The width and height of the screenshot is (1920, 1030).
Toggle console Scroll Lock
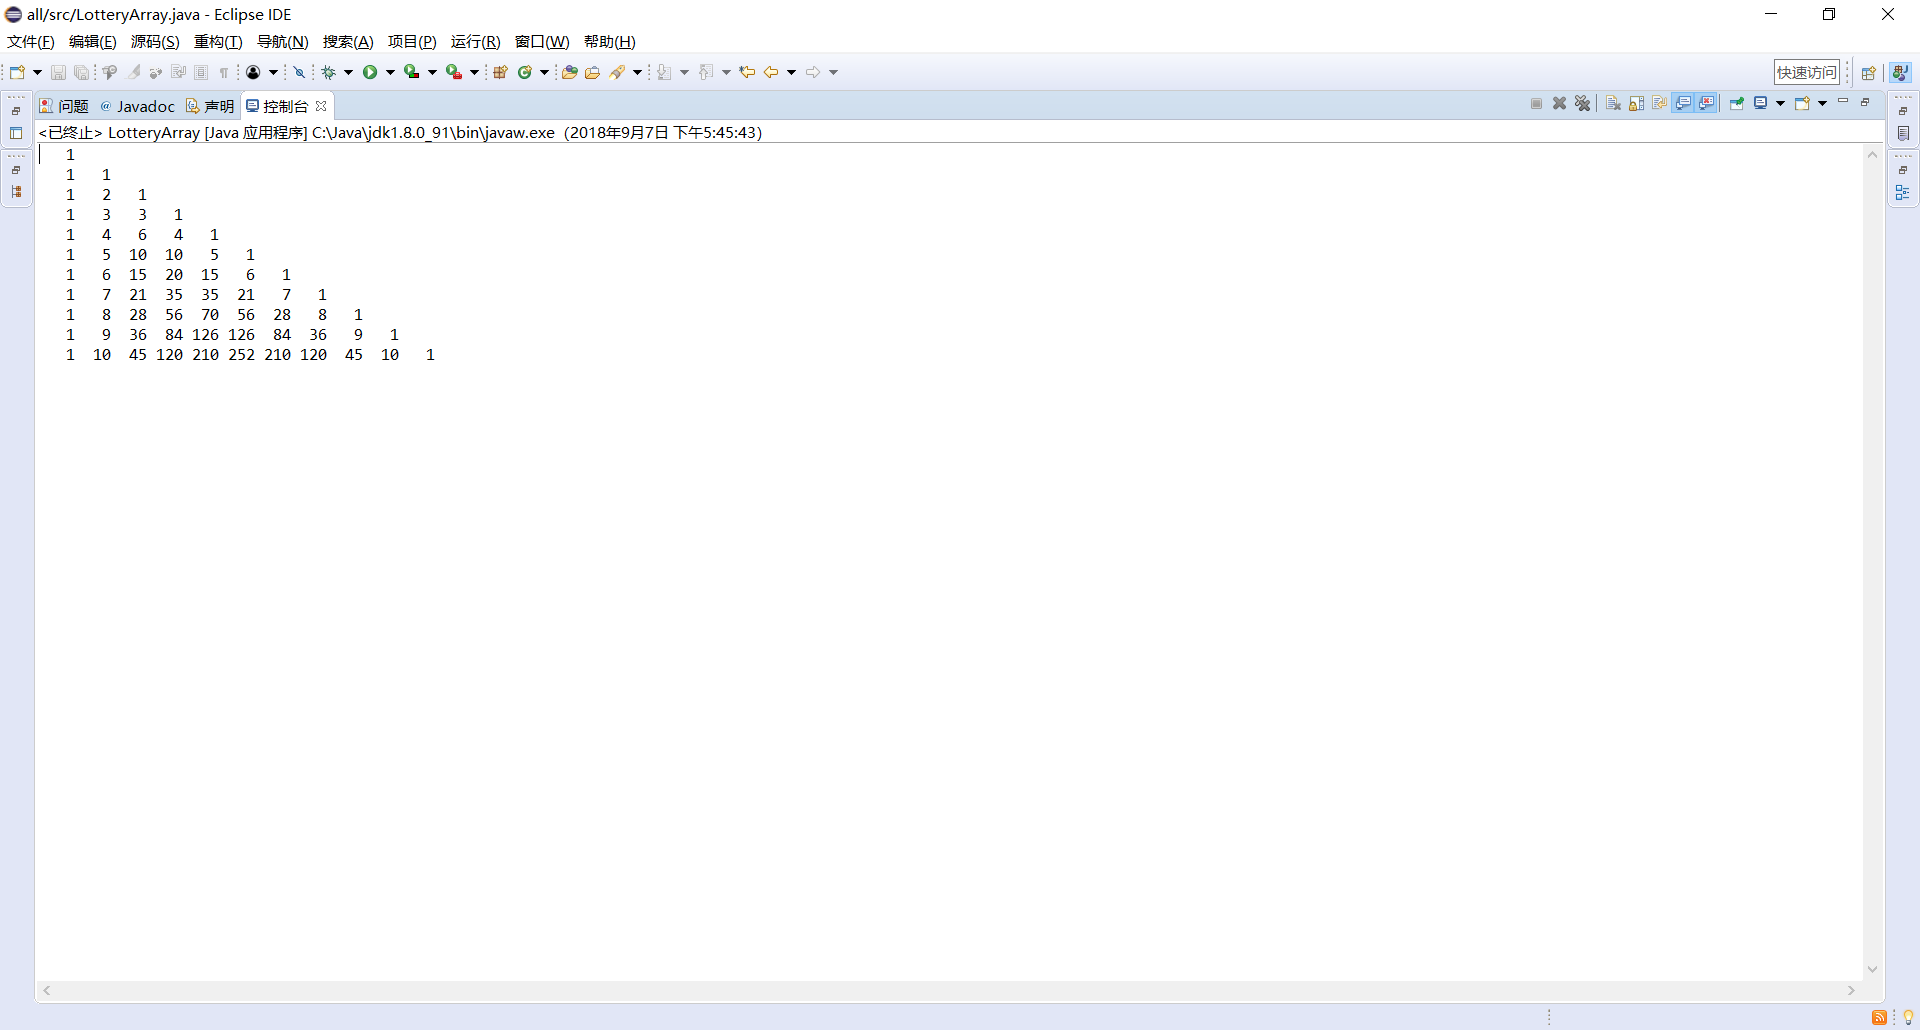[1636, 103]
